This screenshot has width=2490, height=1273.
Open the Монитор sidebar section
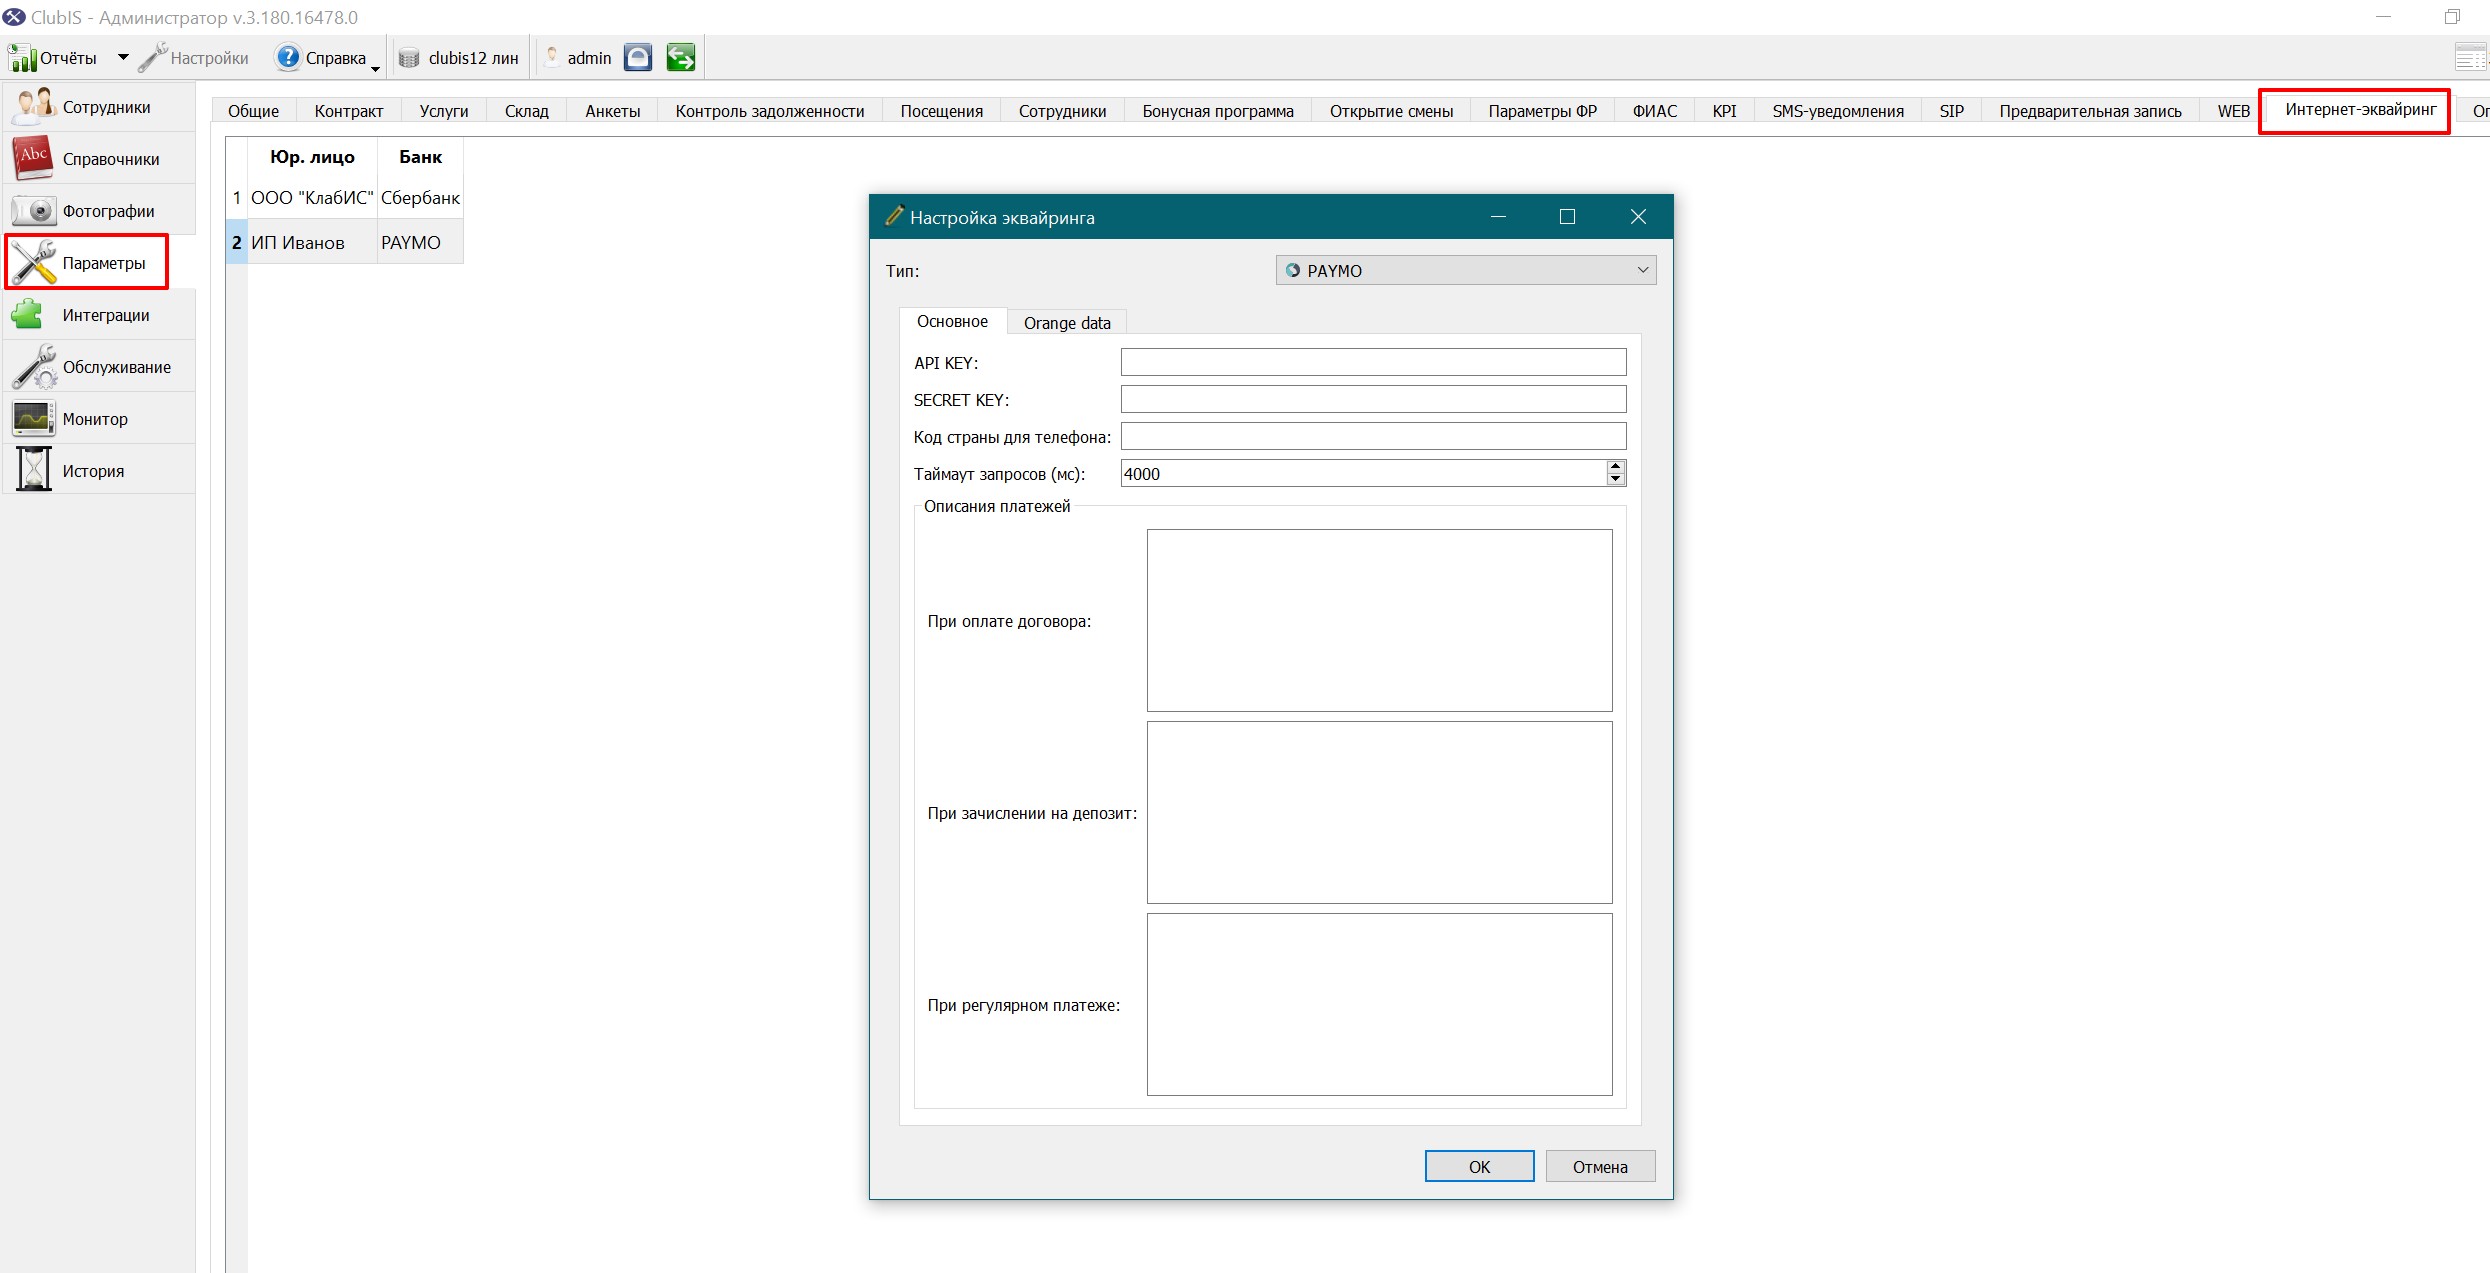(x=99, y=419)
